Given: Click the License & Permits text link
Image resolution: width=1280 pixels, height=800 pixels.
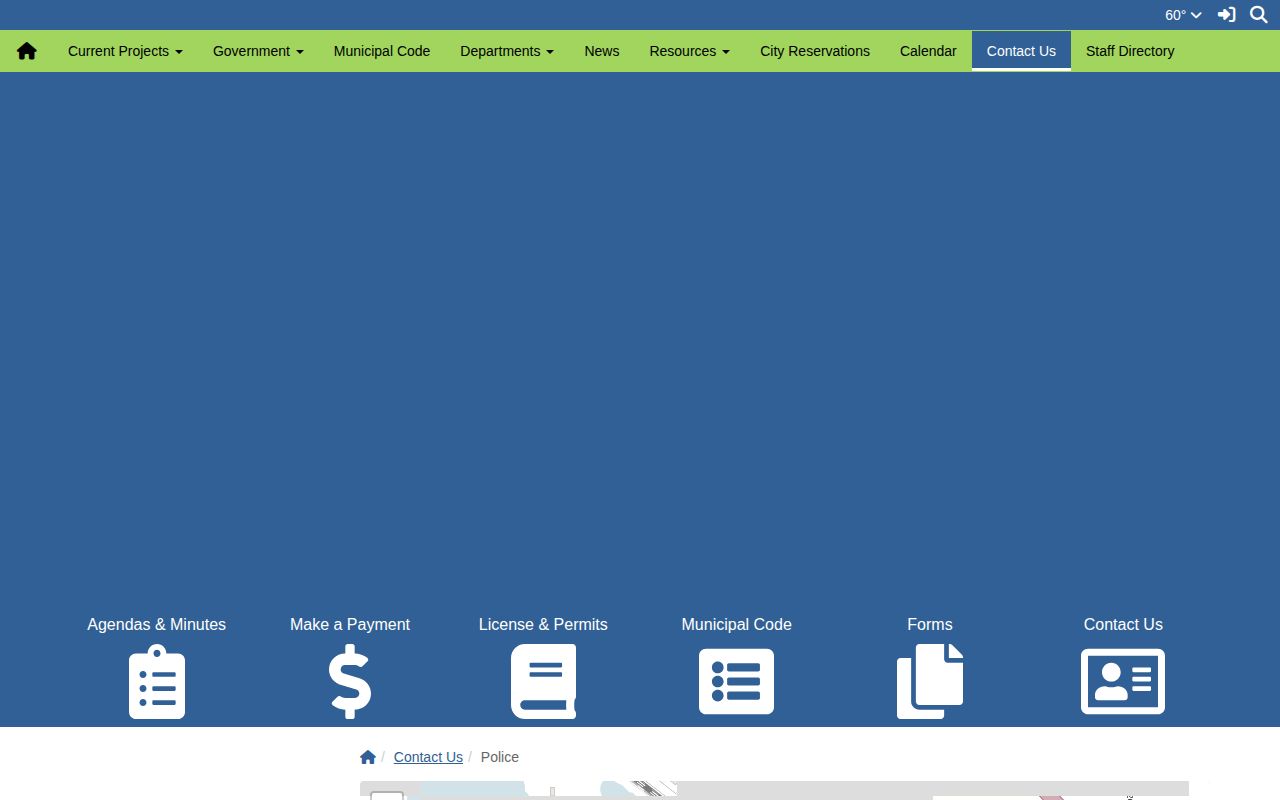Looking at the screenshot, I should 543,624.
